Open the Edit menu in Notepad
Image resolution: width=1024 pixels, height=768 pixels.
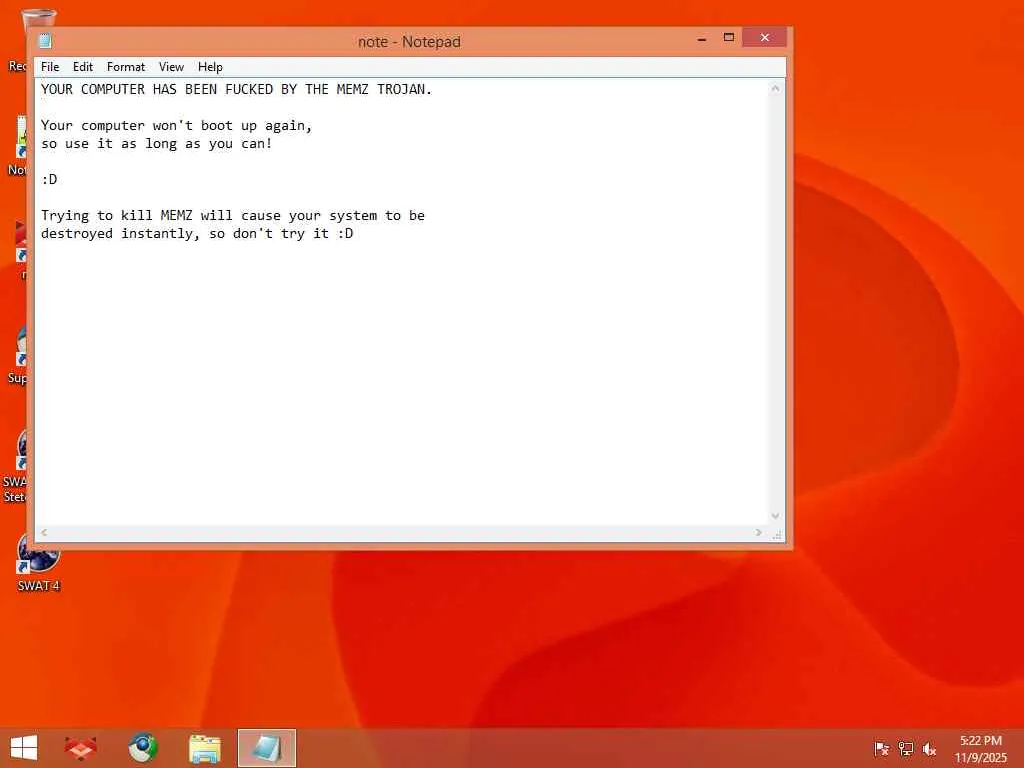coord(82,67)
